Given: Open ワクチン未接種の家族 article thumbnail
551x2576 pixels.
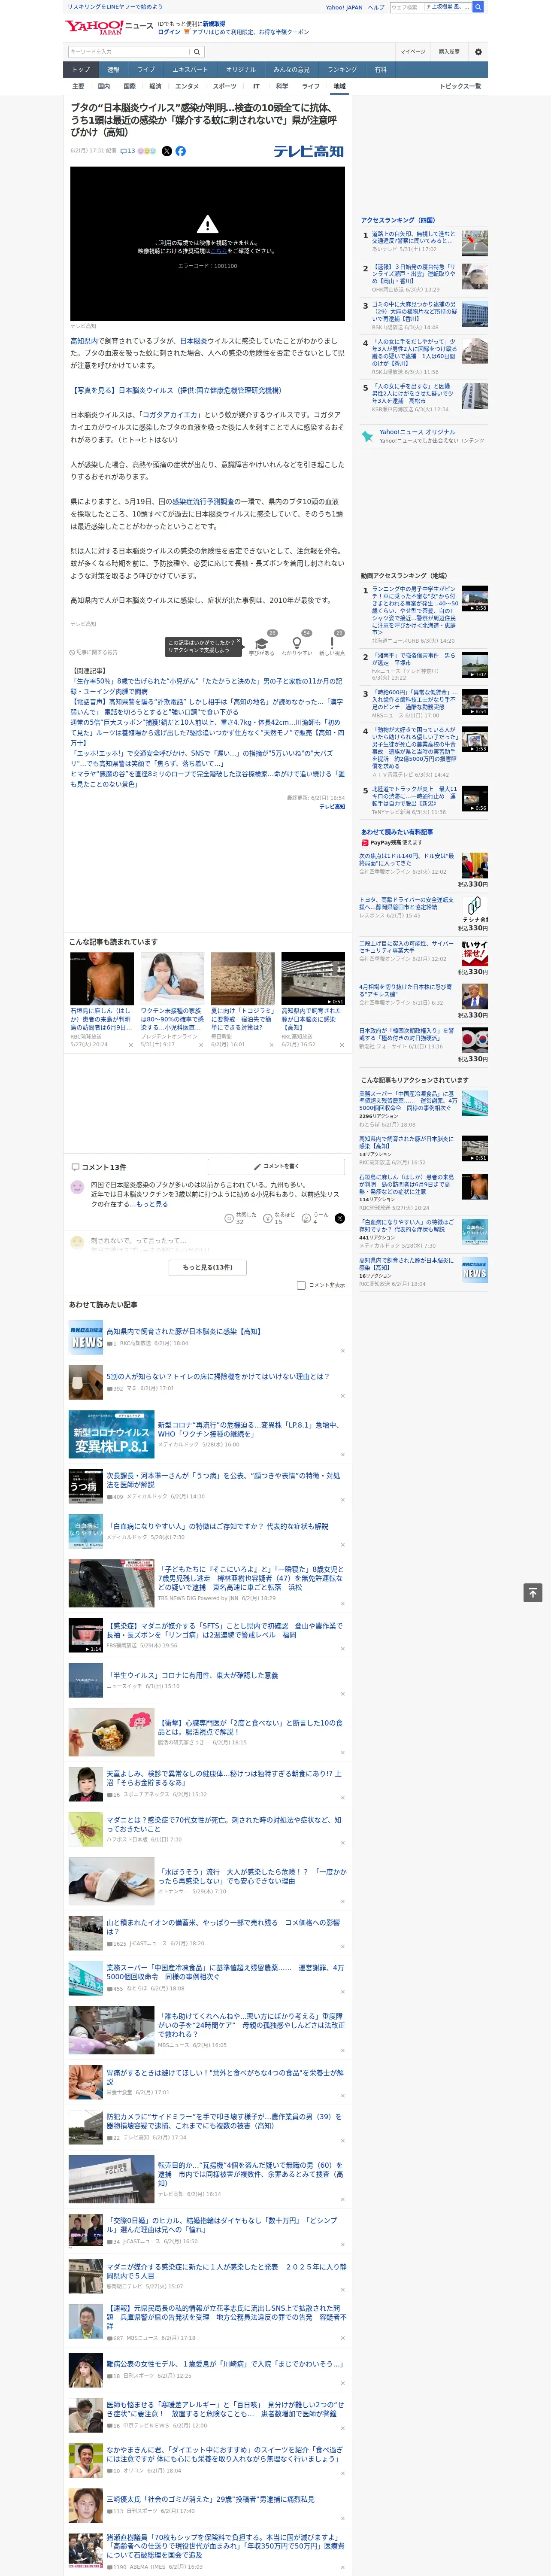Looking at the screenshot, I should pos(172,977).
